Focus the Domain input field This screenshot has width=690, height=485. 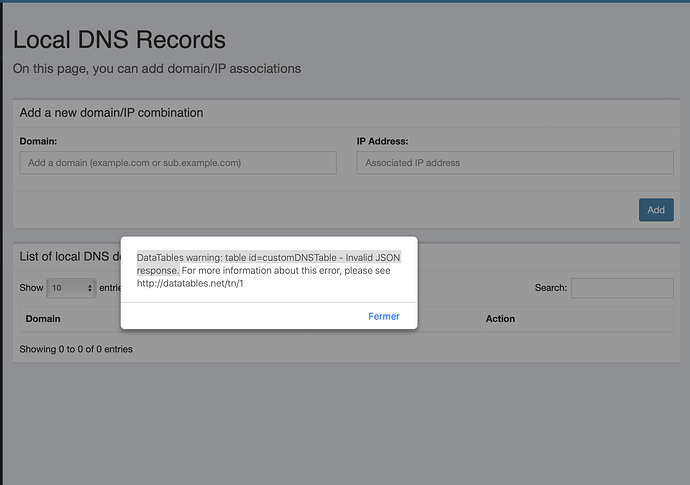tap(178, 163)
